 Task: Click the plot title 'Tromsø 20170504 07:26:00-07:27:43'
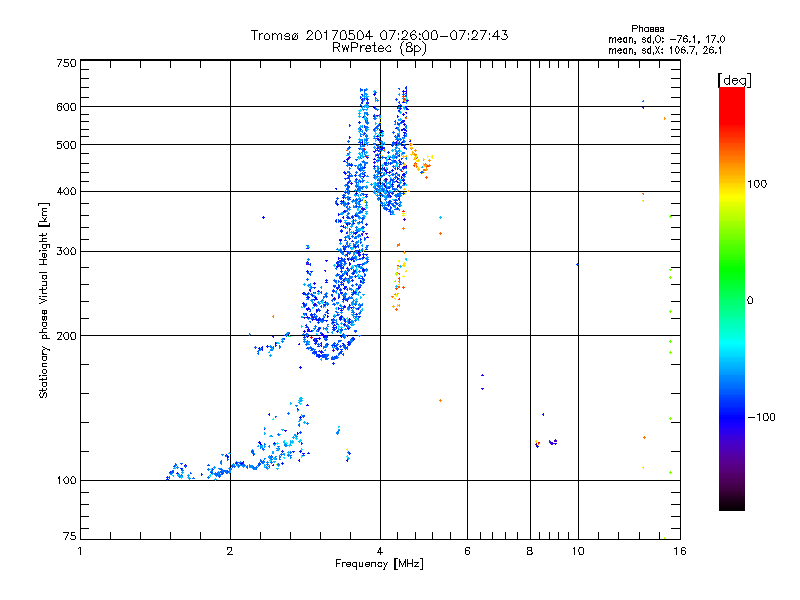[379, 35]
